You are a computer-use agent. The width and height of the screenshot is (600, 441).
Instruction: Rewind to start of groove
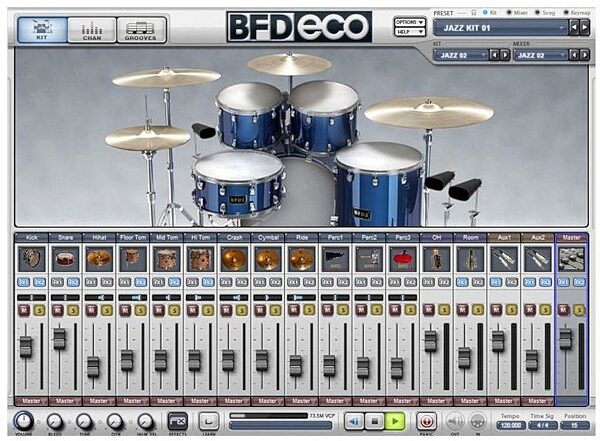point(354,421)
